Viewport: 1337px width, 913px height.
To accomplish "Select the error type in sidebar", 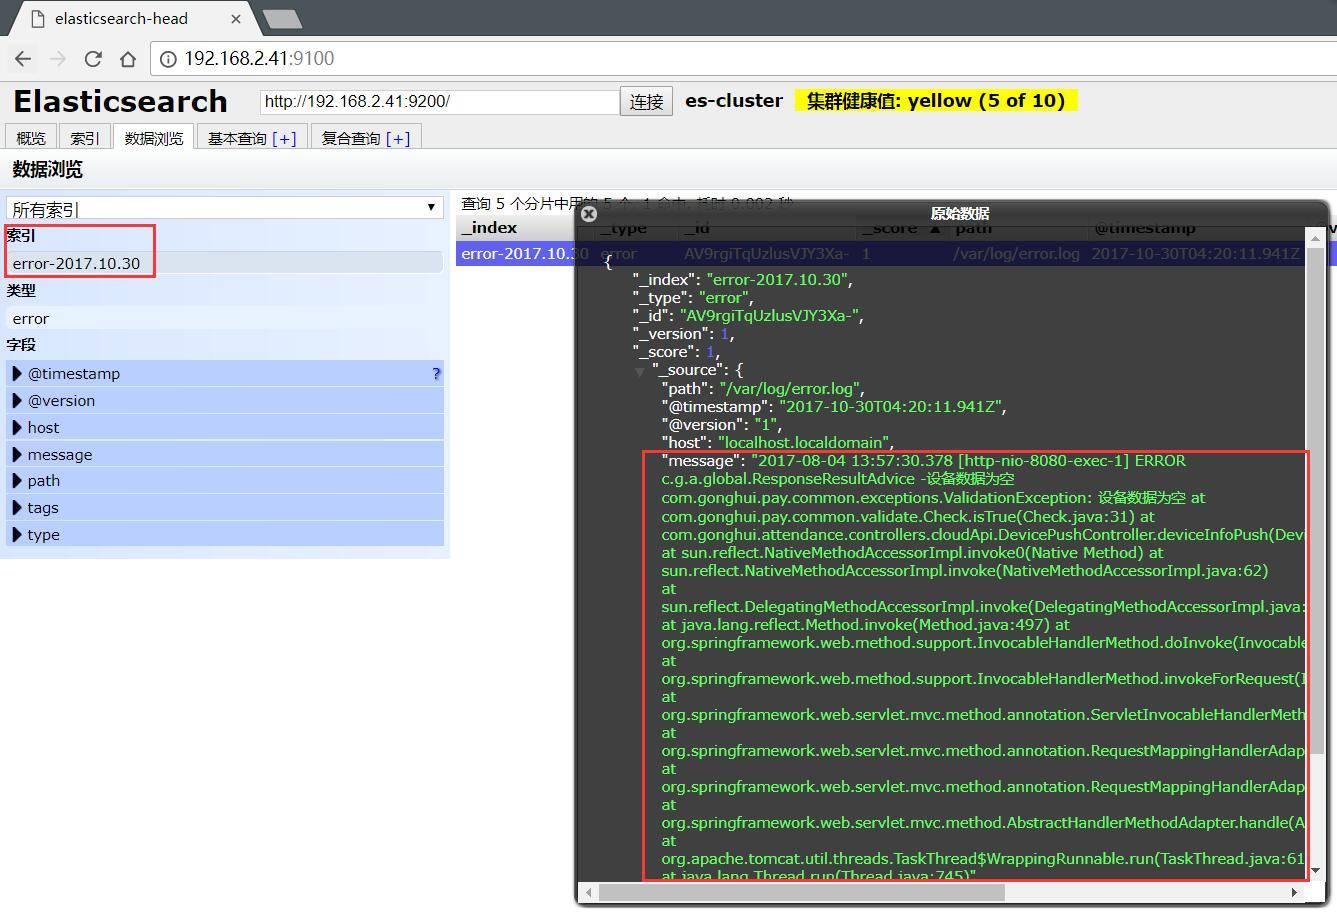I will (225, 318).
